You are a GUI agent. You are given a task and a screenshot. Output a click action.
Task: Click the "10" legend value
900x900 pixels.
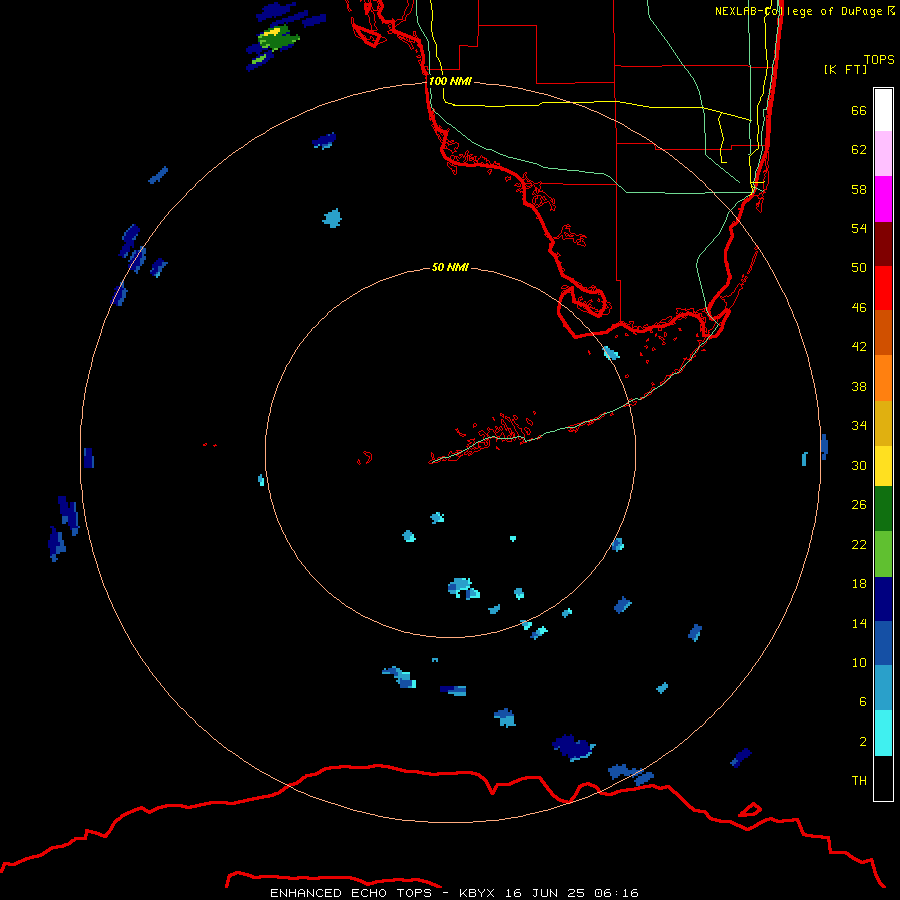(859, 663)
